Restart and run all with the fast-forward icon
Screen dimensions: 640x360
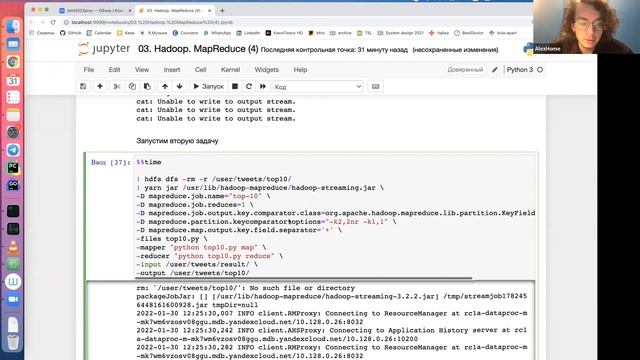[263, 87]
